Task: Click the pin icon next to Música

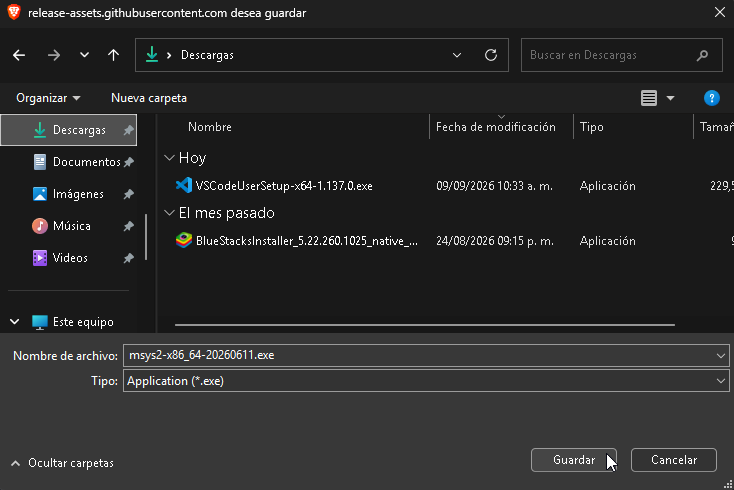Action: coord(128,226)
